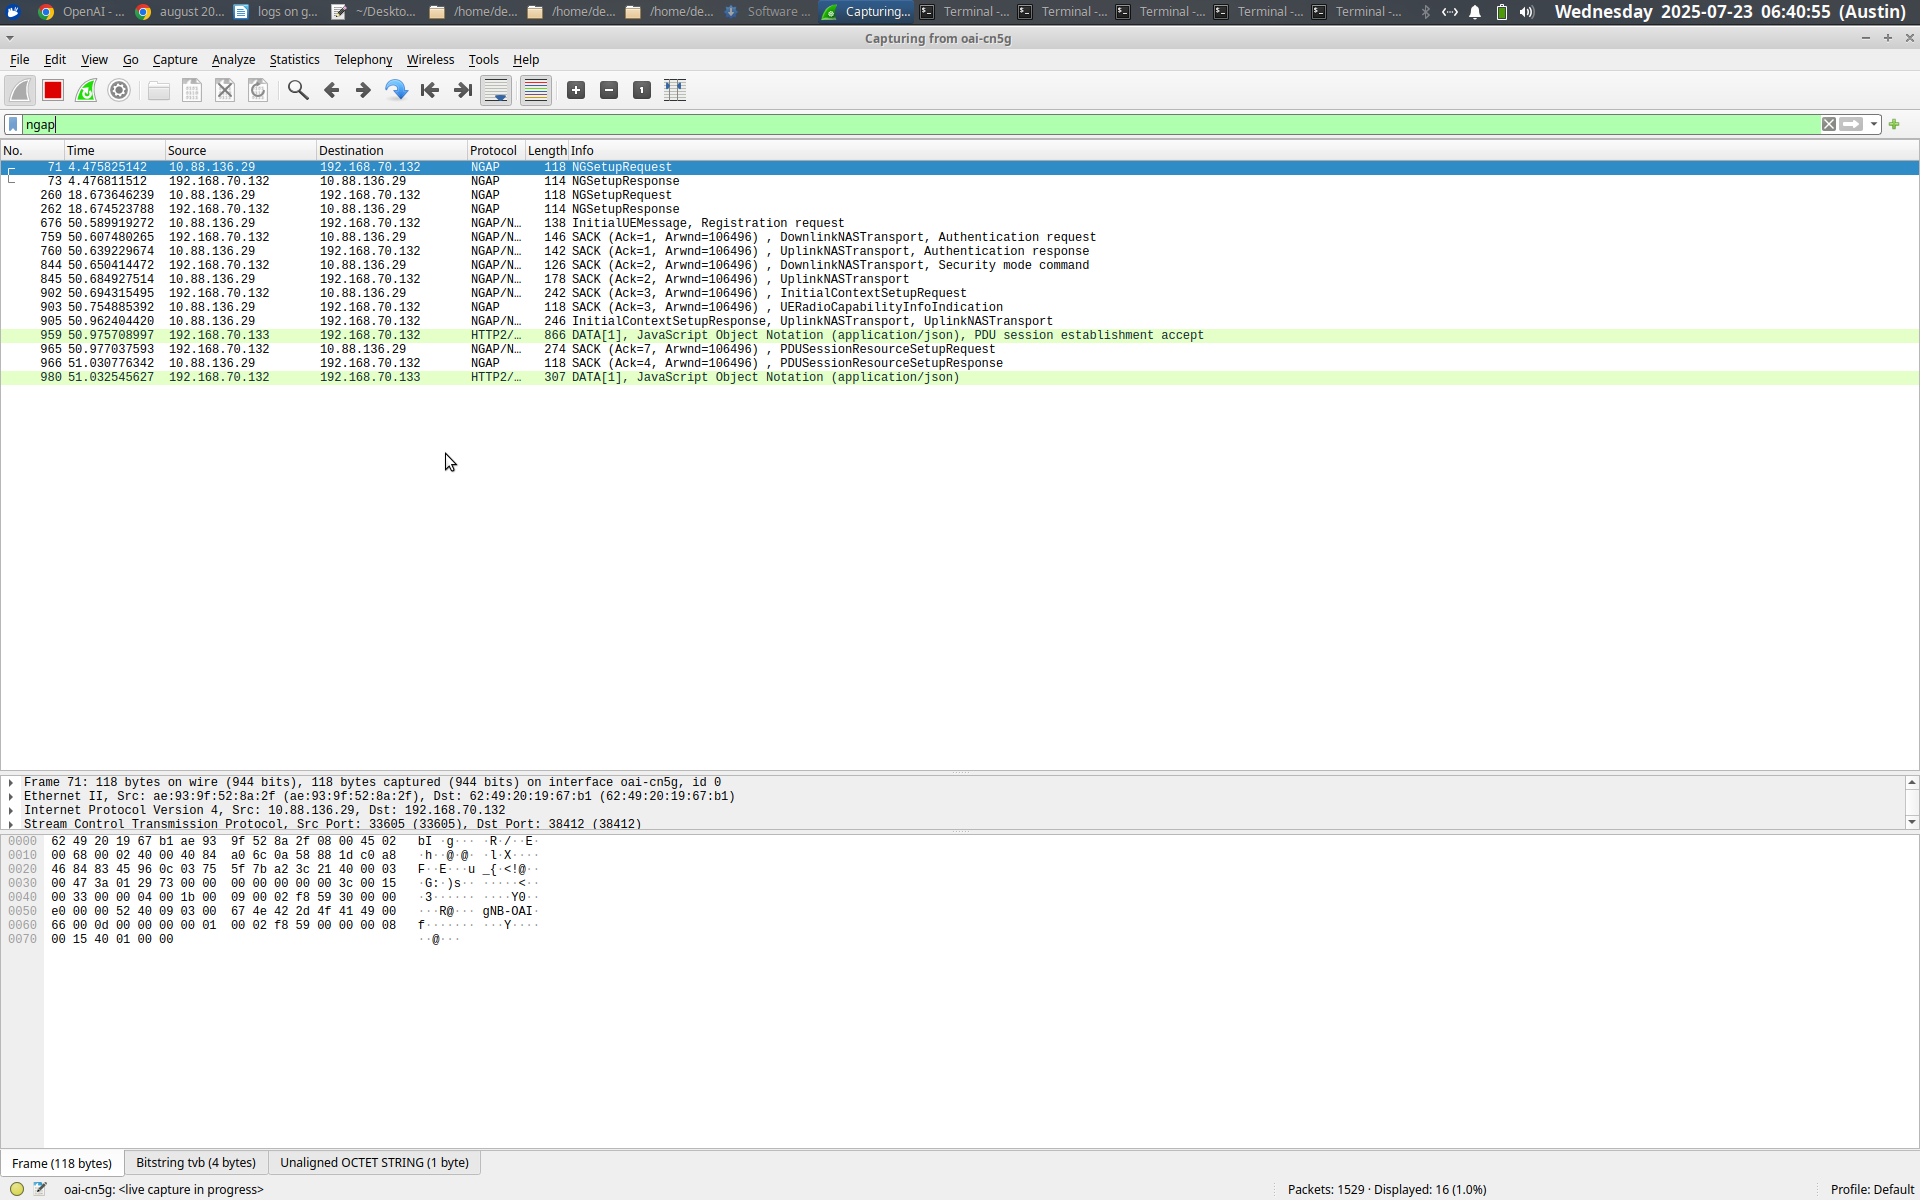1920x1200 pixels.
Task: Toggle packet list colorization
Action: click(x=536, y=91)
